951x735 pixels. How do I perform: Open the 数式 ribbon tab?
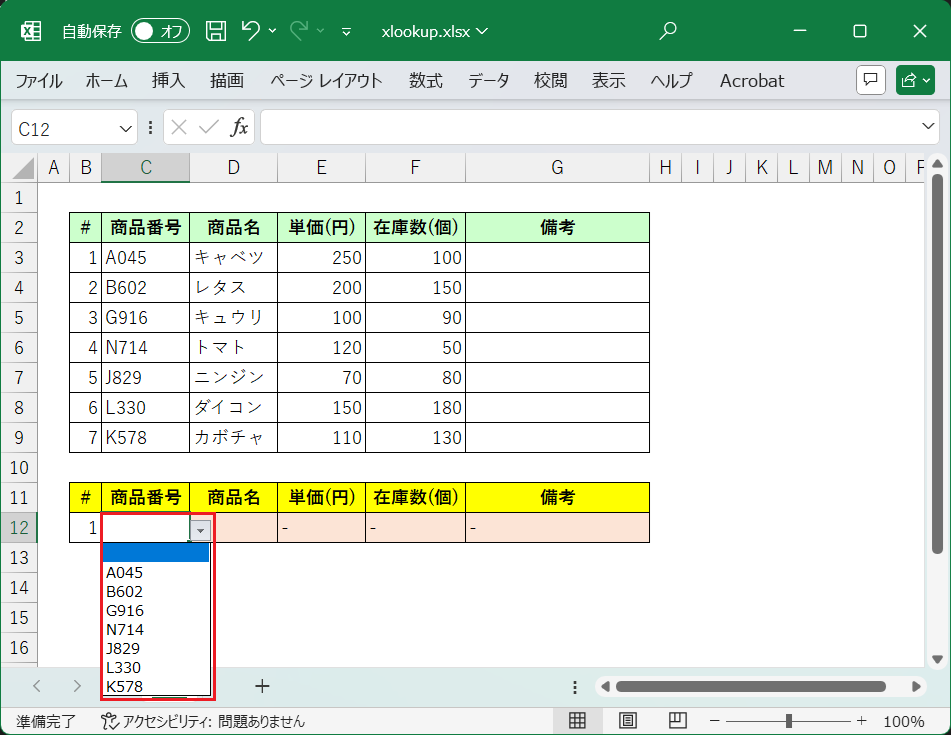[426, 81]
